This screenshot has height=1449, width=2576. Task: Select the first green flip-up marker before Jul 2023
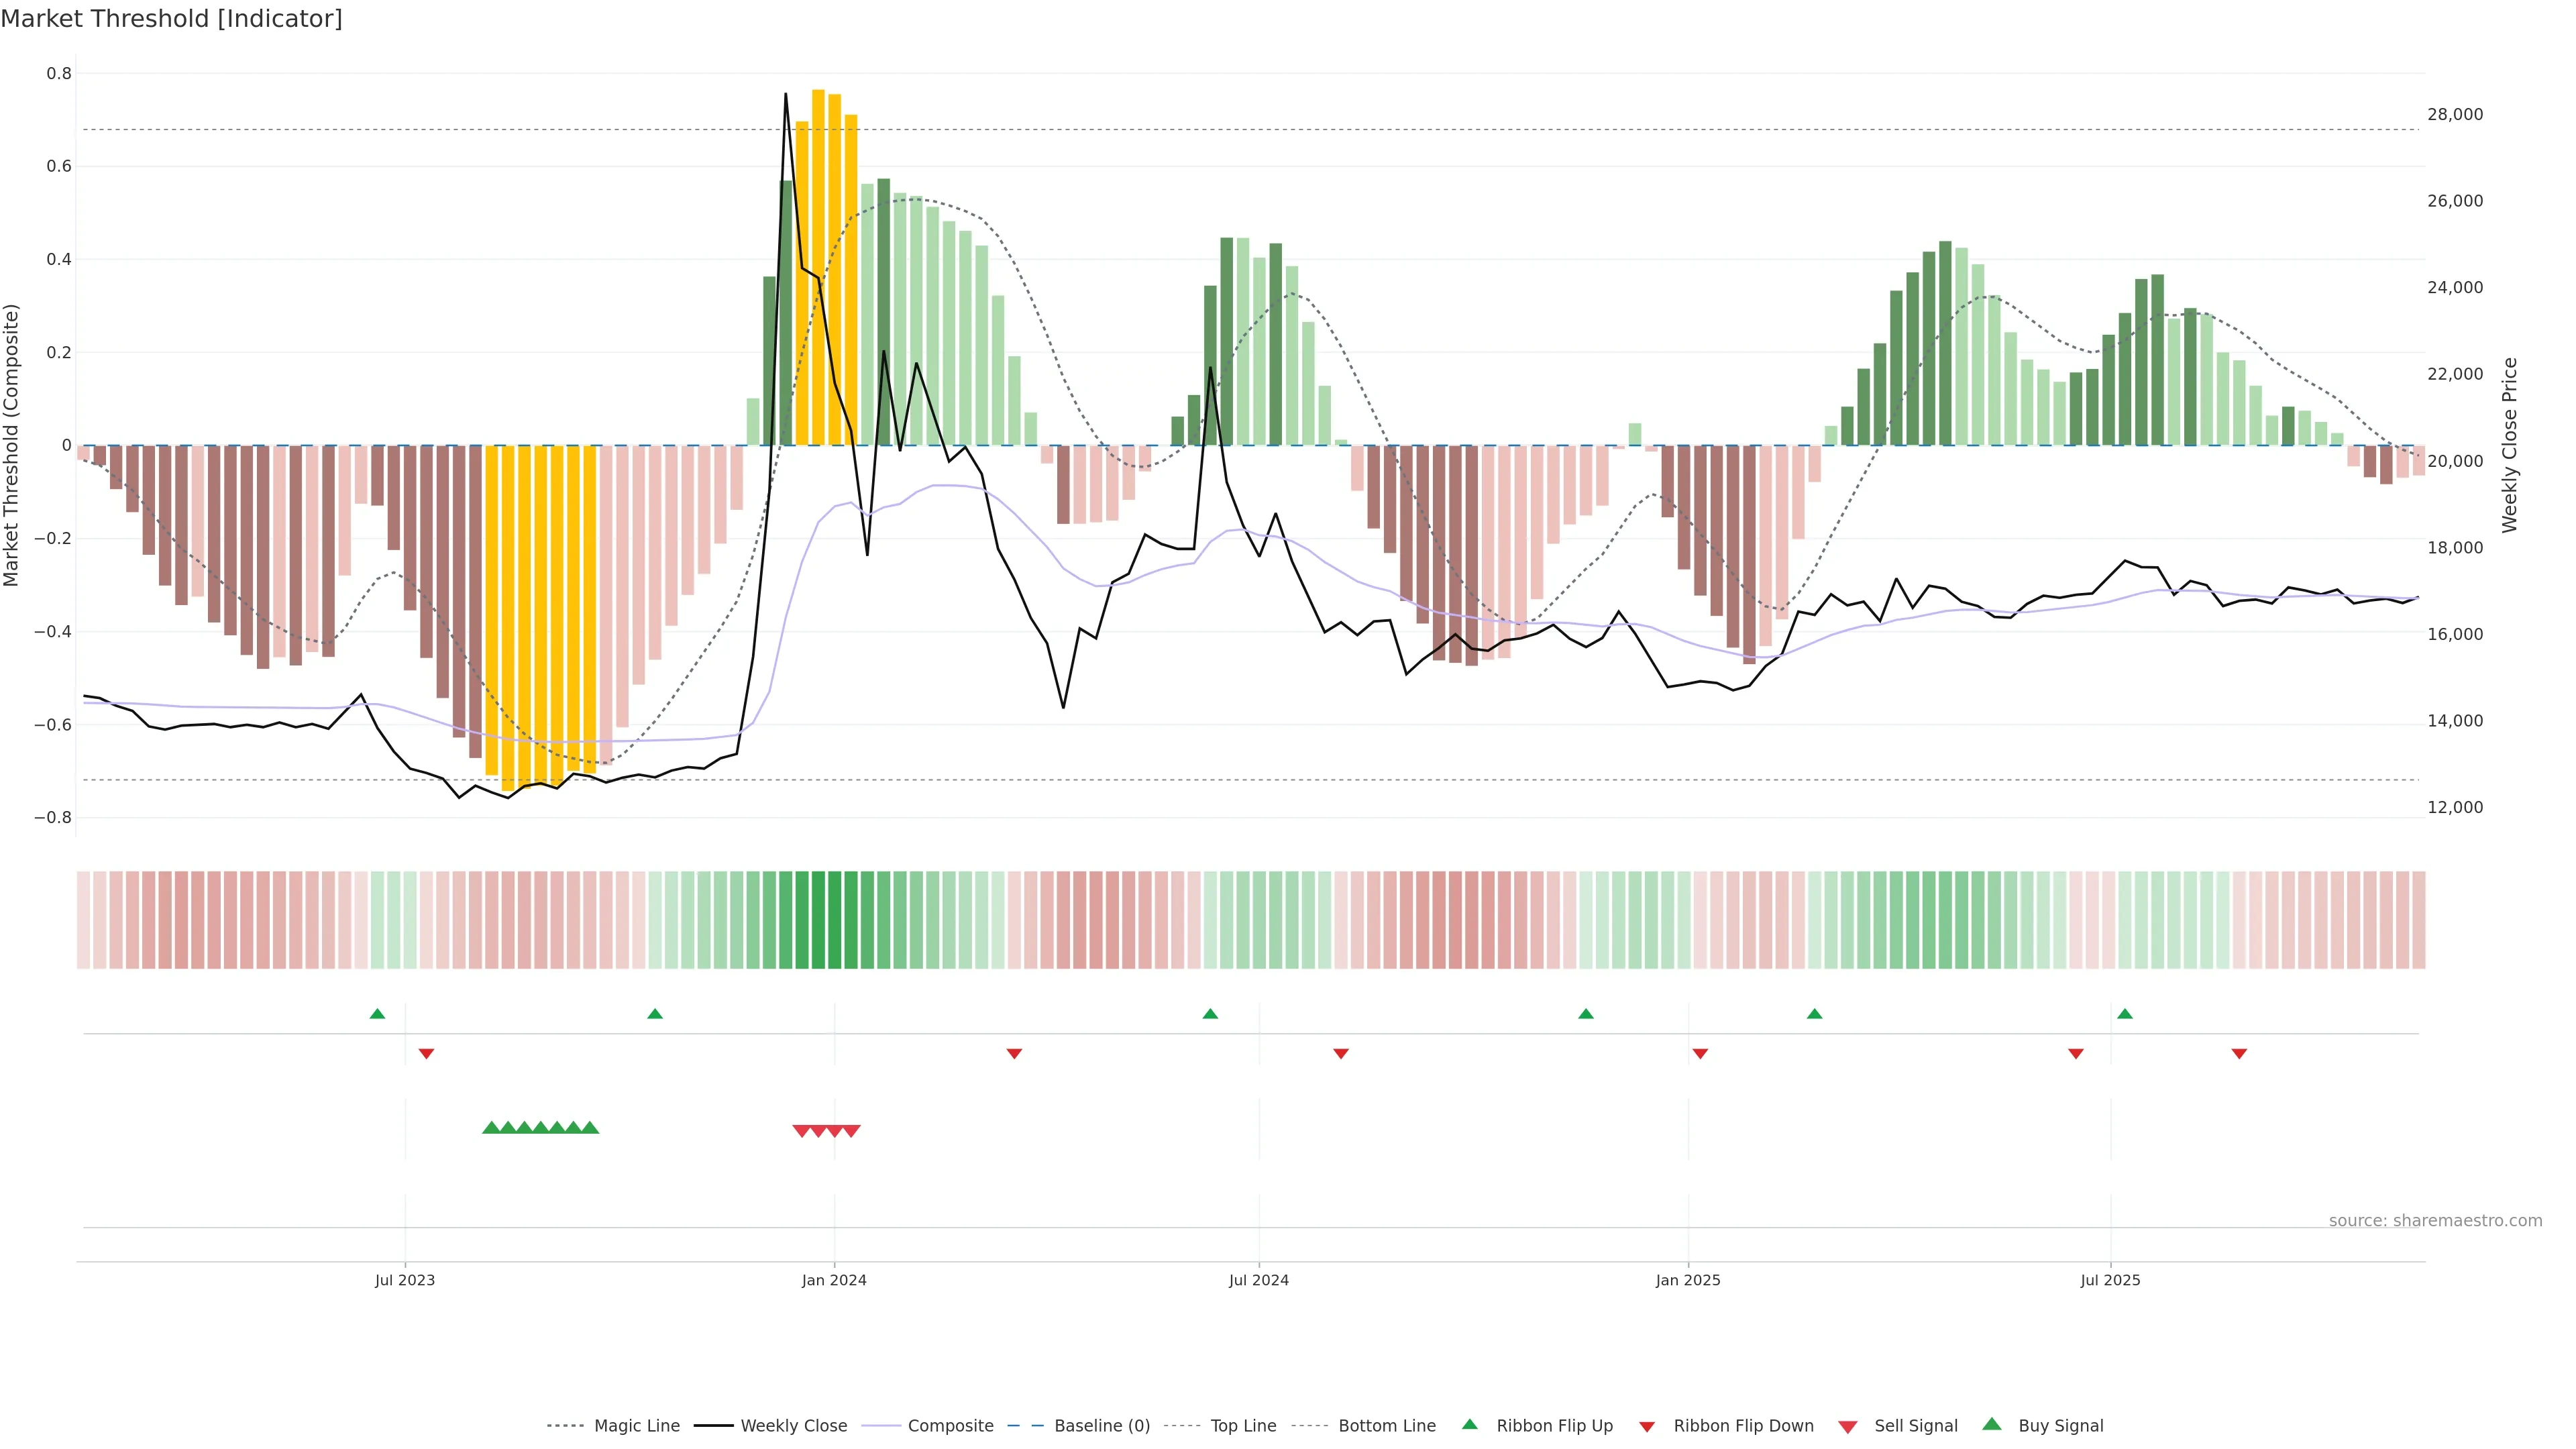[x=377, y=1014]
